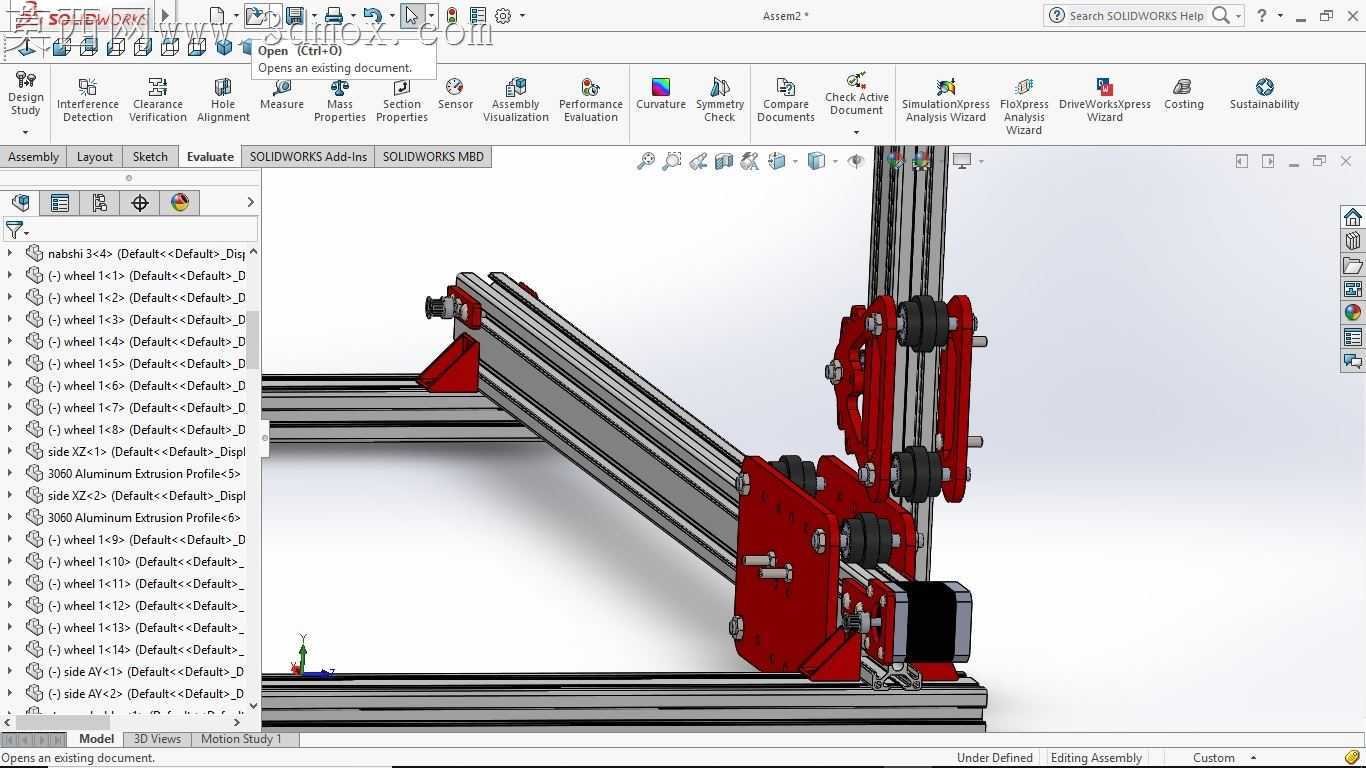
Task: Click Zoom to Fit in view toolbar
Action: coord(646,161)
